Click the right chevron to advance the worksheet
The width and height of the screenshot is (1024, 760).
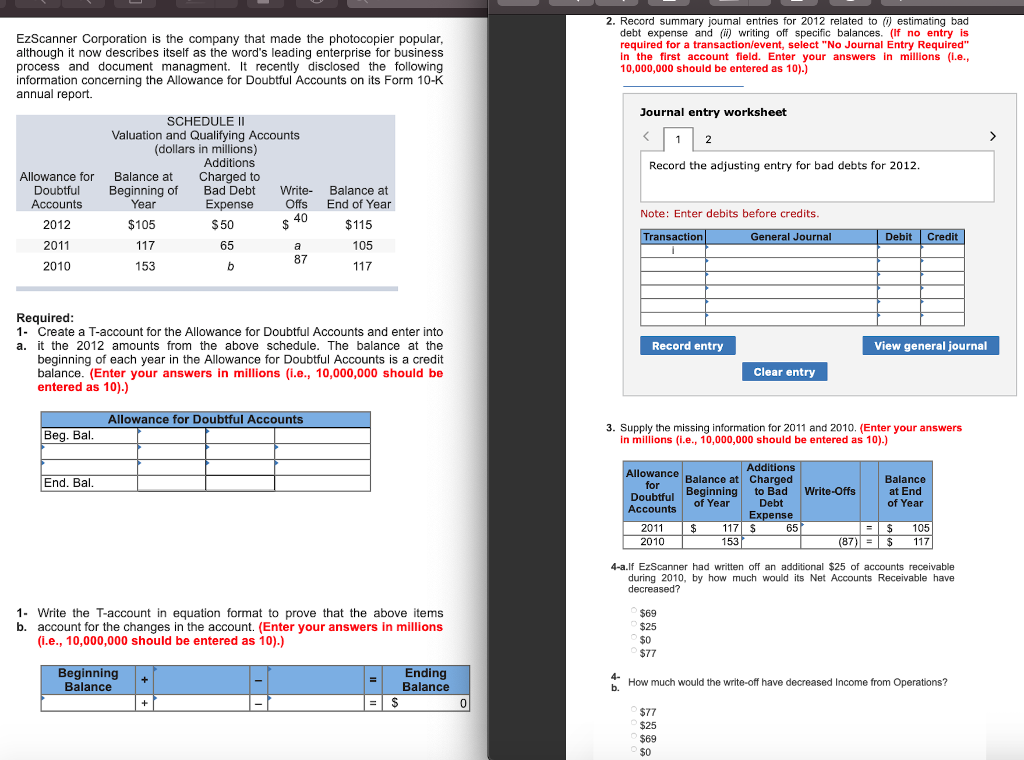coord(992,135)
